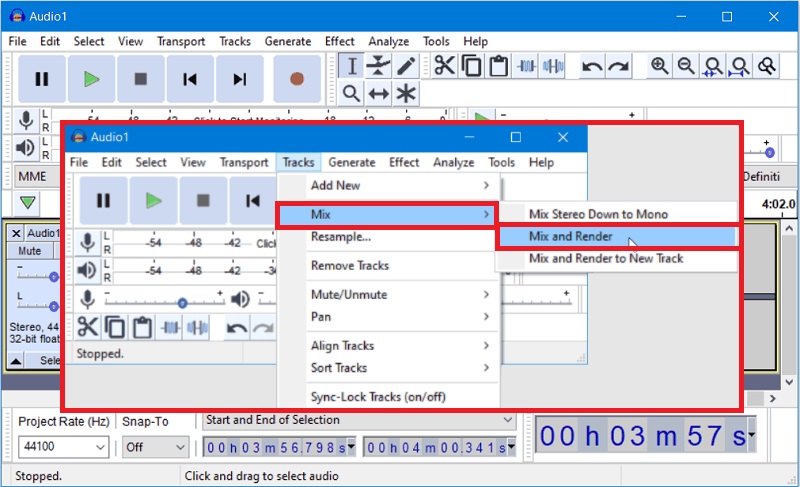Screen dimensions: 800x487
Task: Expand the Align Tracks submenu
Action: pyautogui.click(x=389, y=345)
